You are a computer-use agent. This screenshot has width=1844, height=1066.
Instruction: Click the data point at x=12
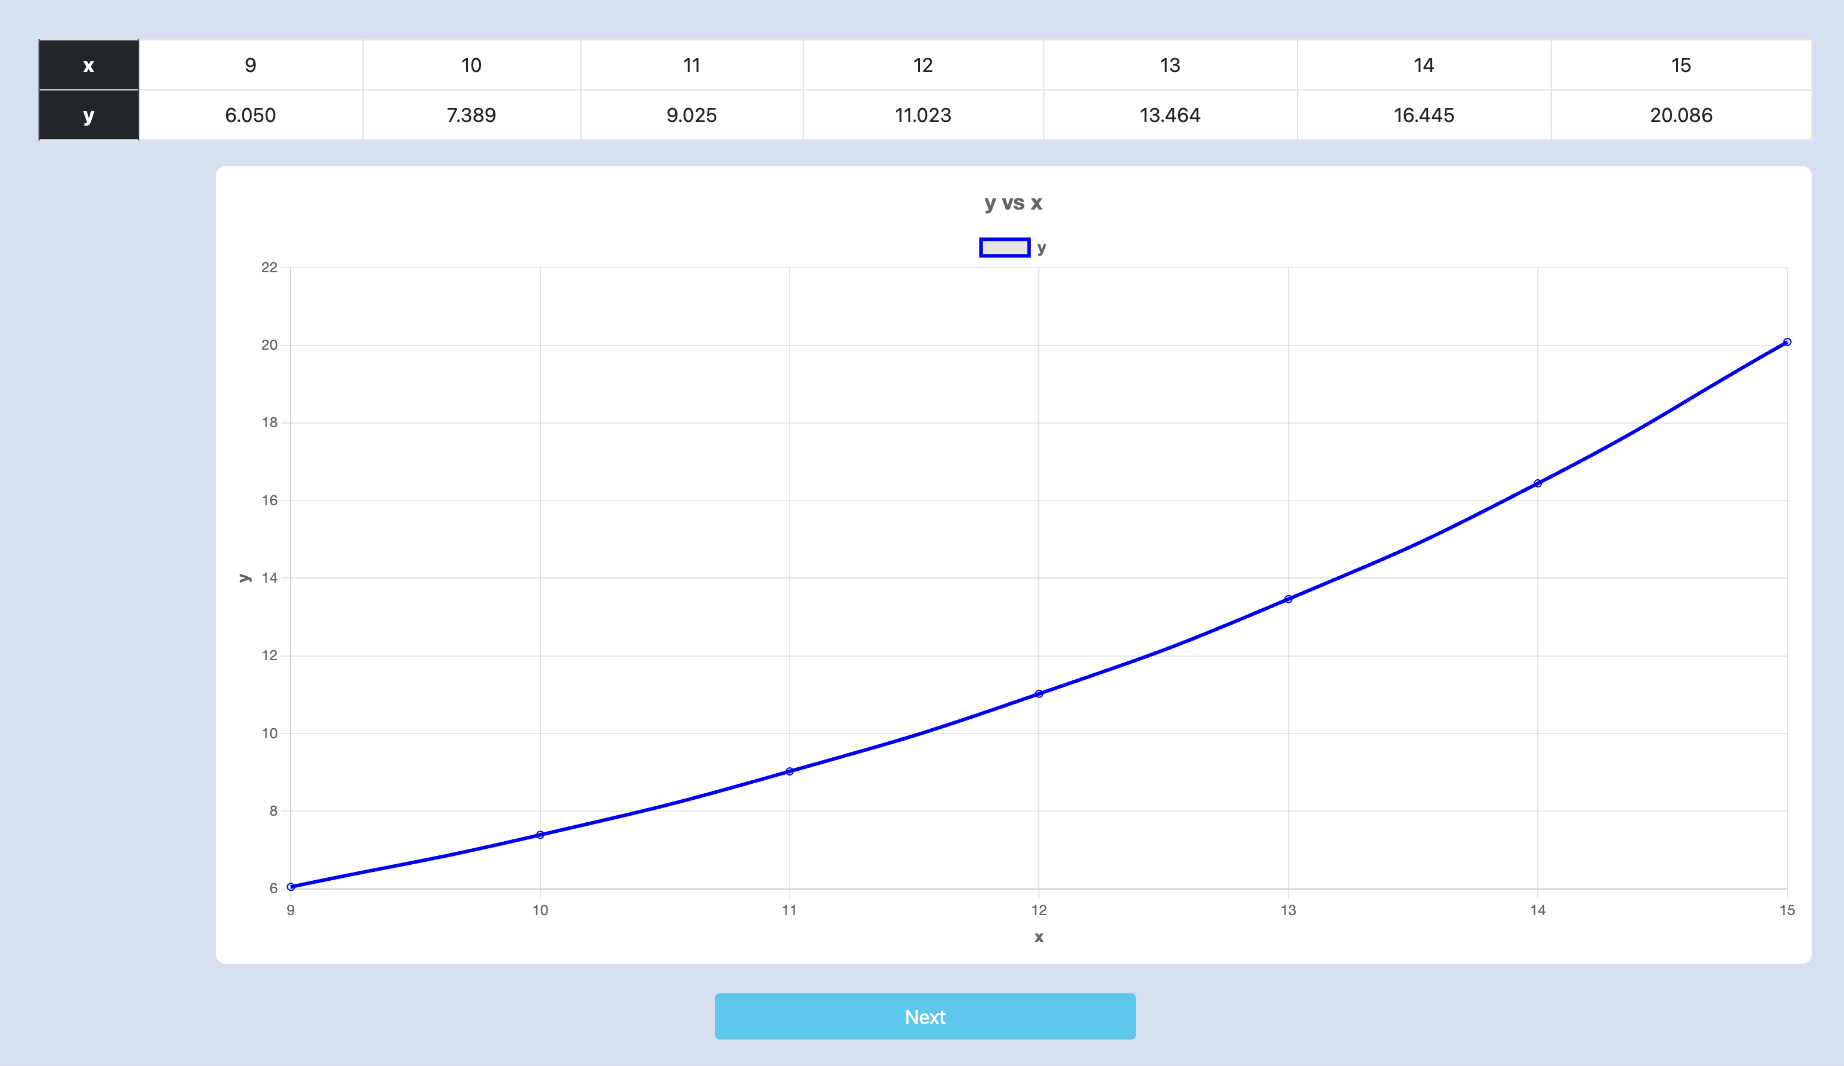(x=1039, y=694)
